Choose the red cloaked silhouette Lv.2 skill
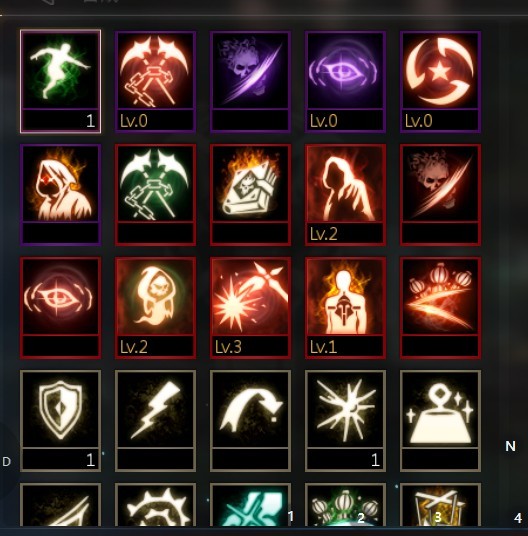Screen dimensions: 528x536 click(x=346, y=194)
